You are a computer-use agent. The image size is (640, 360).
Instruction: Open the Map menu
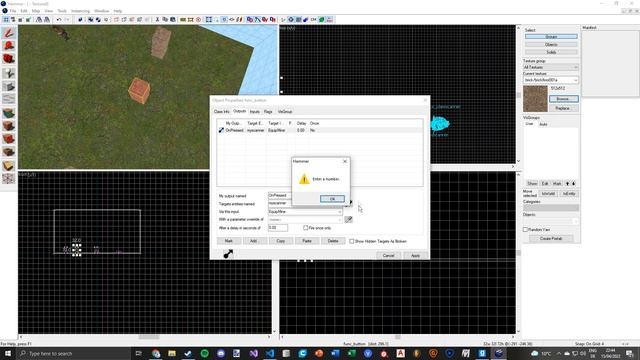[36, 11]
